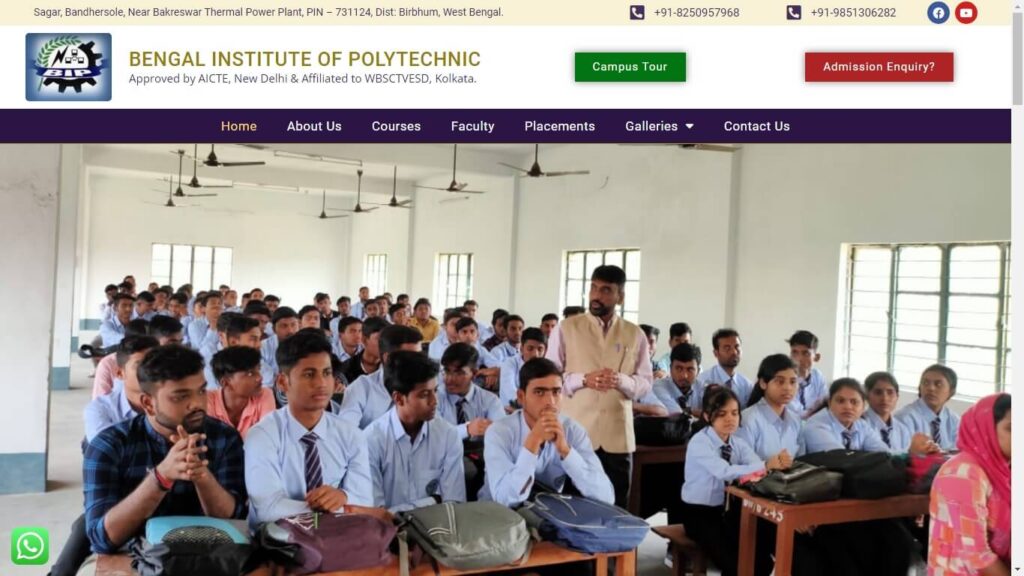The width and height of the screenshot is (1024, 576).
Task: Open WhatsApp chat icon
Action: 30,545
